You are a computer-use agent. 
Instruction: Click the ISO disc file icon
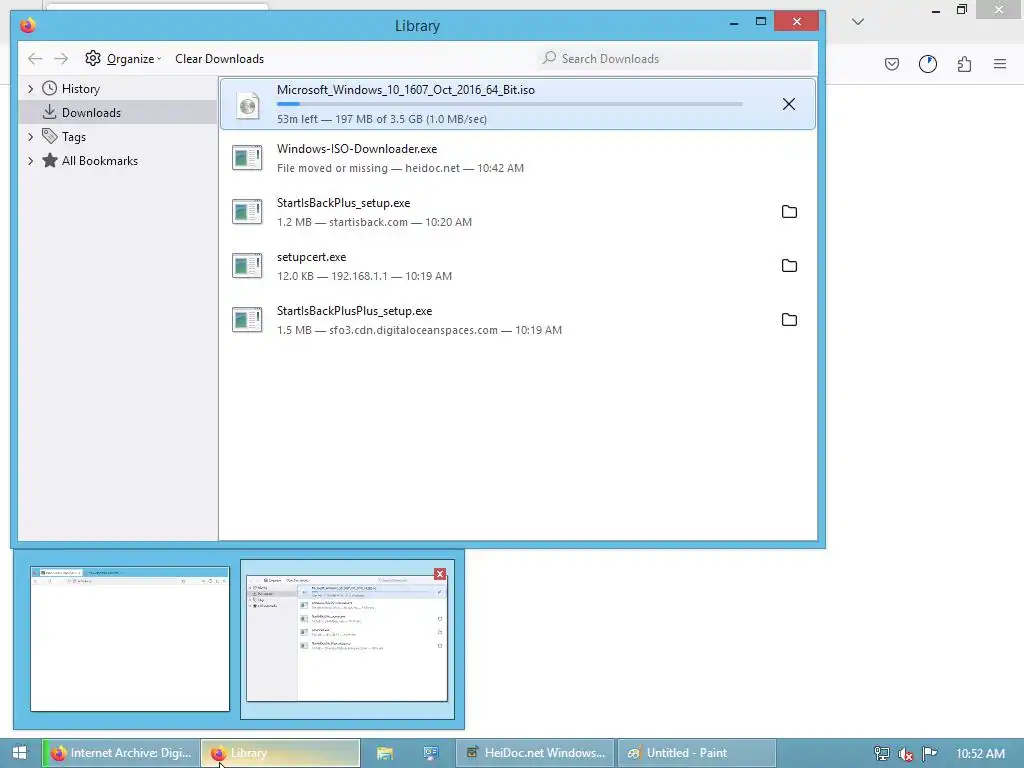pos(248,105)
